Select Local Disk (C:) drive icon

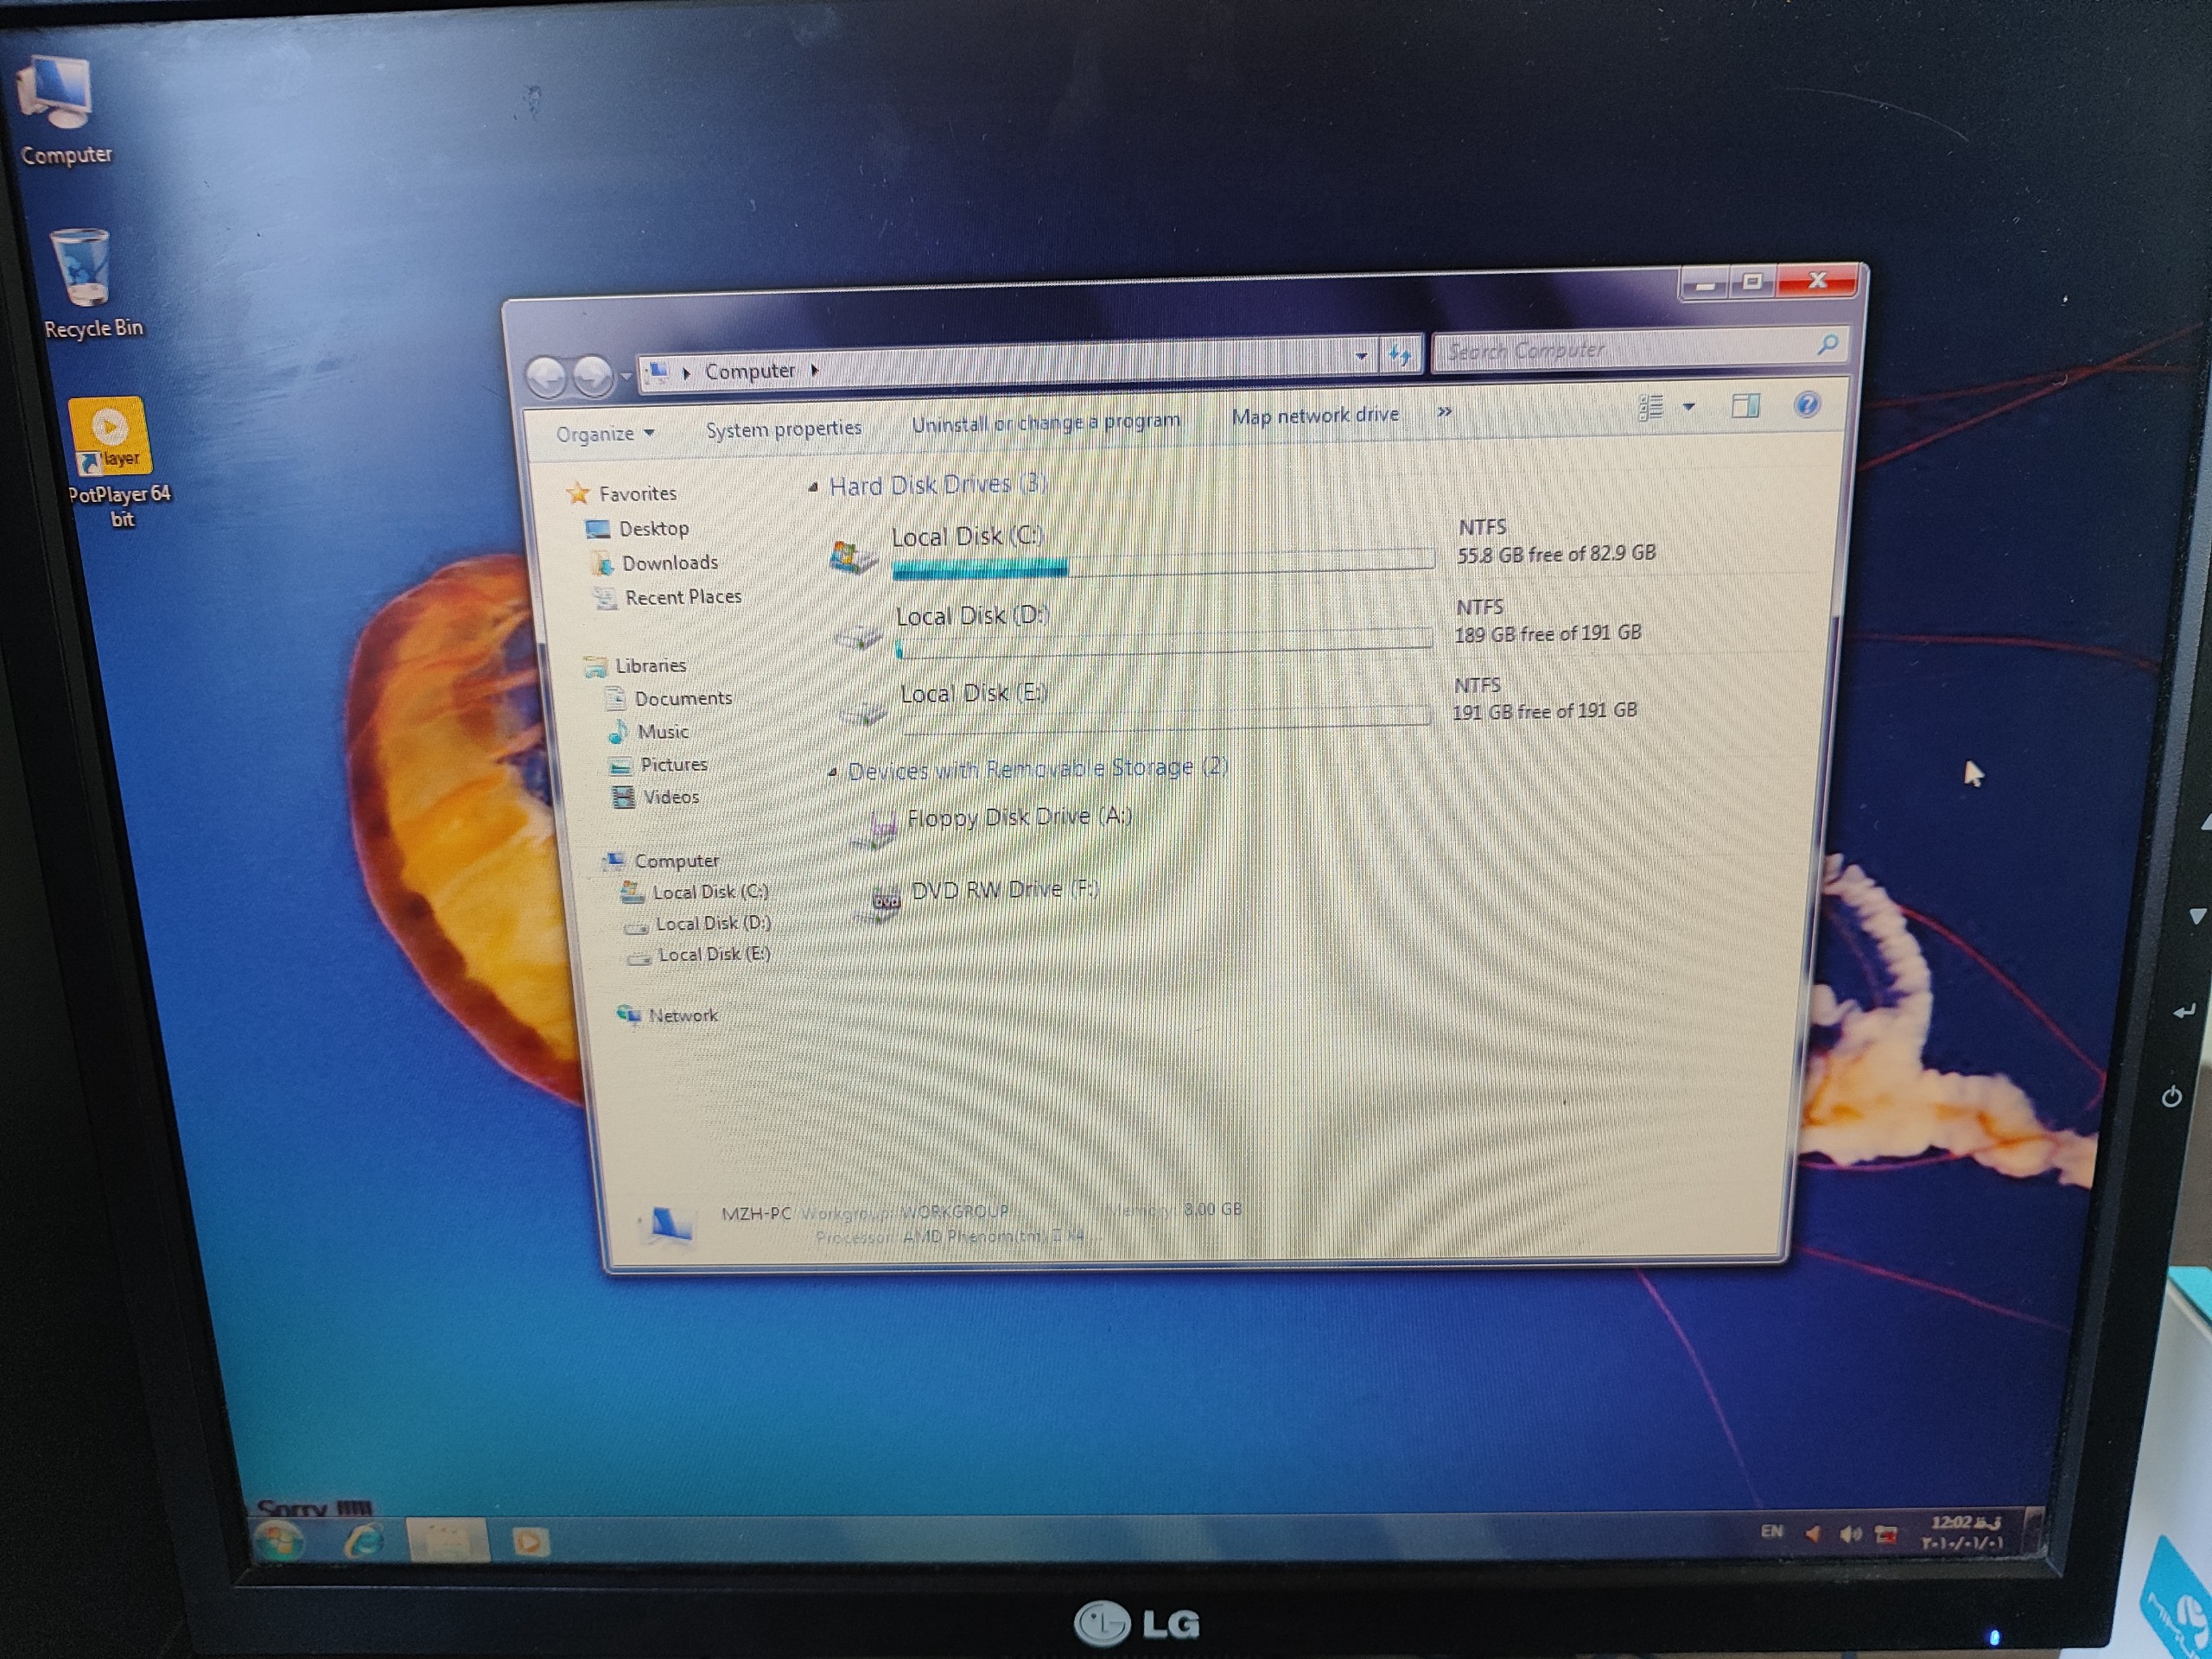pyautogui.click(x=852, y=557)
